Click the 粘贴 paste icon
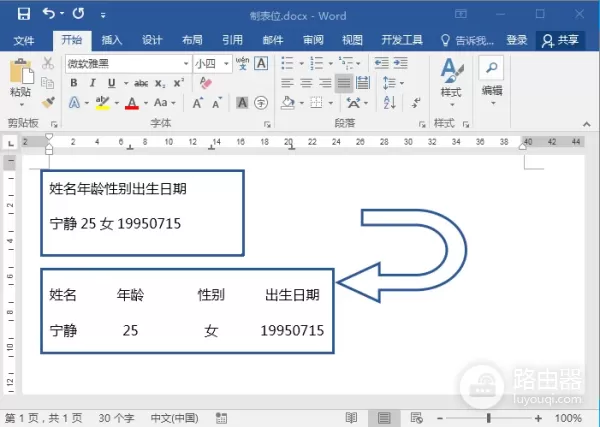The width and height of the screenshot is (600, 427). (x=21, y=71)
